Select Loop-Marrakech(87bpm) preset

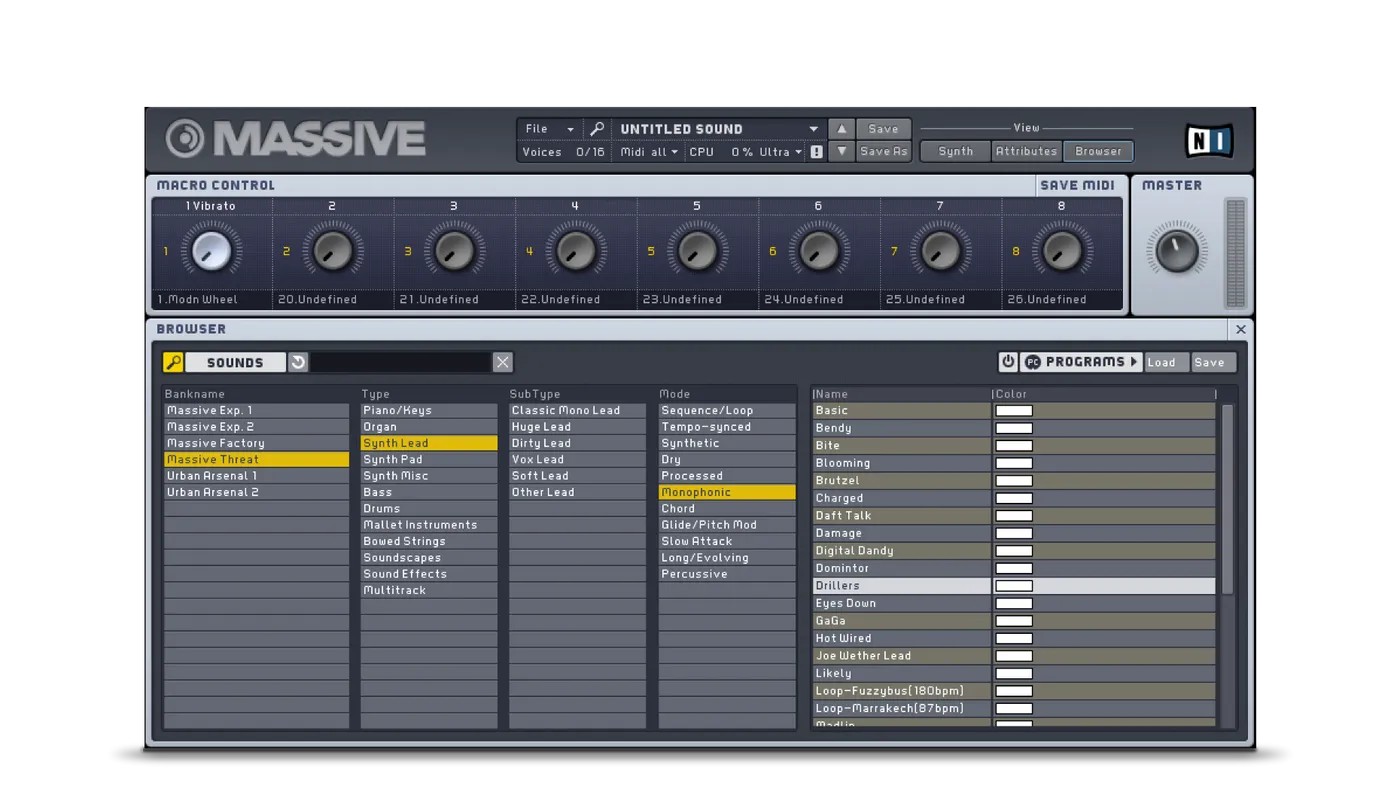(1014, 708)
